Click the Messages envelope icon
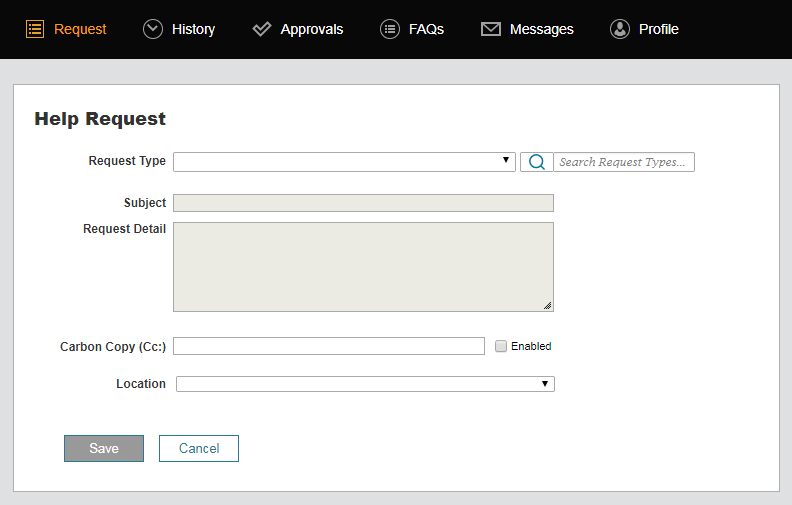The width and height of the screenshot is (792, 505). [491, 29]
